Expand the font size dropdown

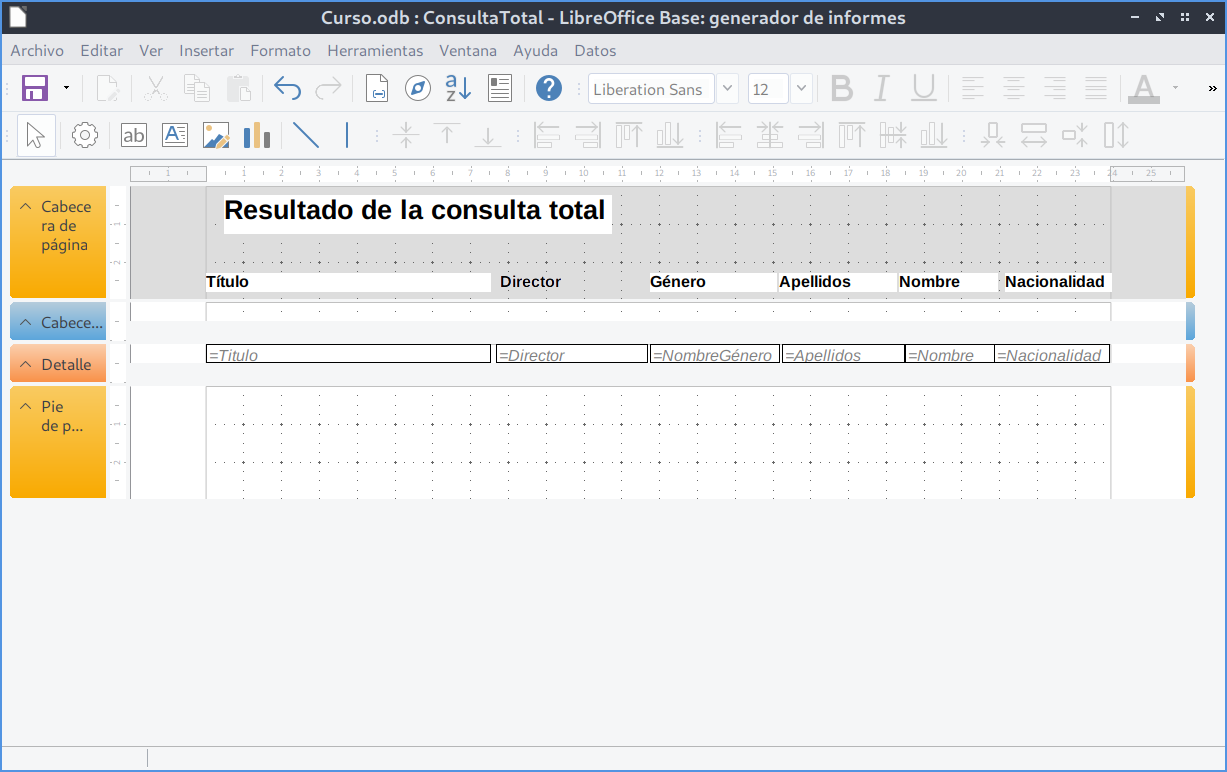tap(801, 89)
